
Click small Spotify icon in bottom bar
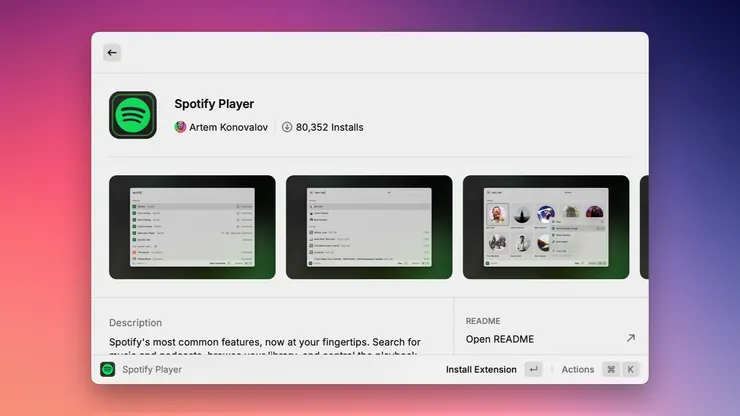(108, 369)
